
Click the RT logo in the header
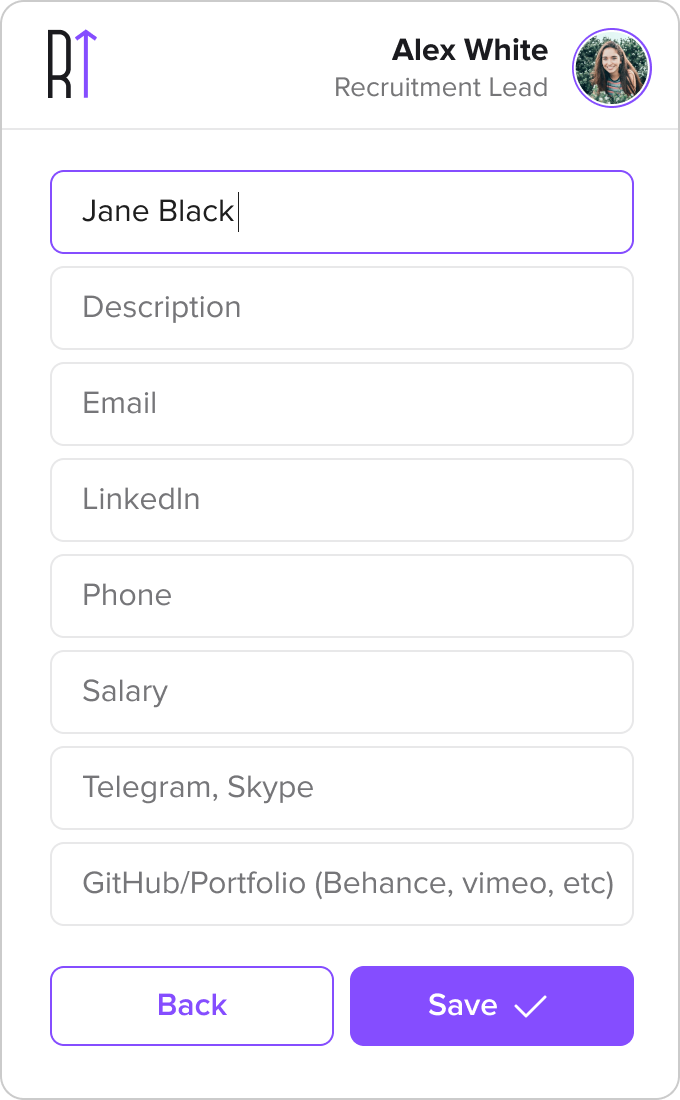72,65
